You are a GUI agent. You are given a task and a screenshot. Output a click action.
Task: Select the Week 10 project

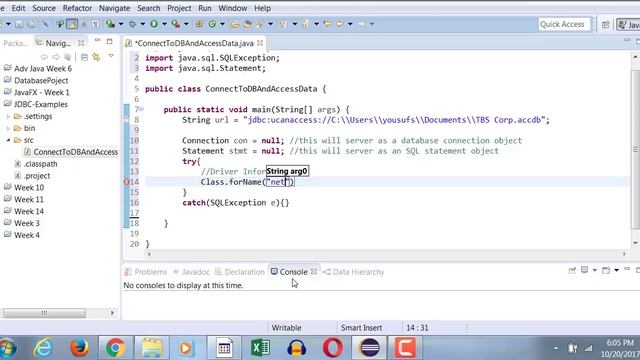coord(29,187)
